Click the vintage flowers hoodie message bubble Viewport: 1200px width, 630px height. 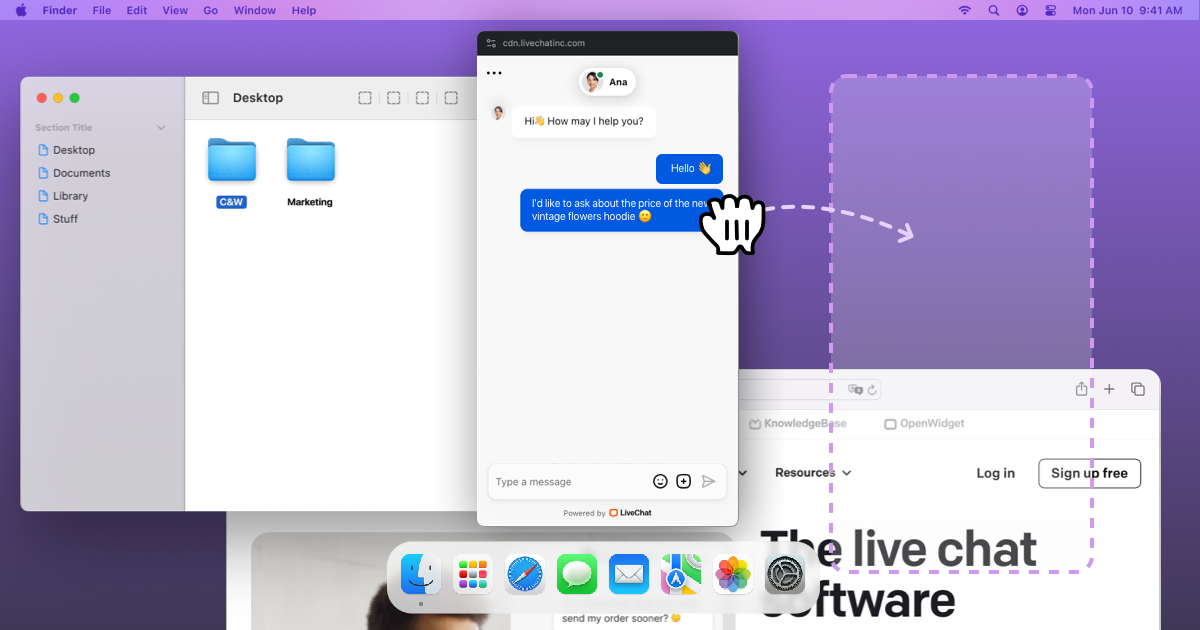[x=621, y=210]
